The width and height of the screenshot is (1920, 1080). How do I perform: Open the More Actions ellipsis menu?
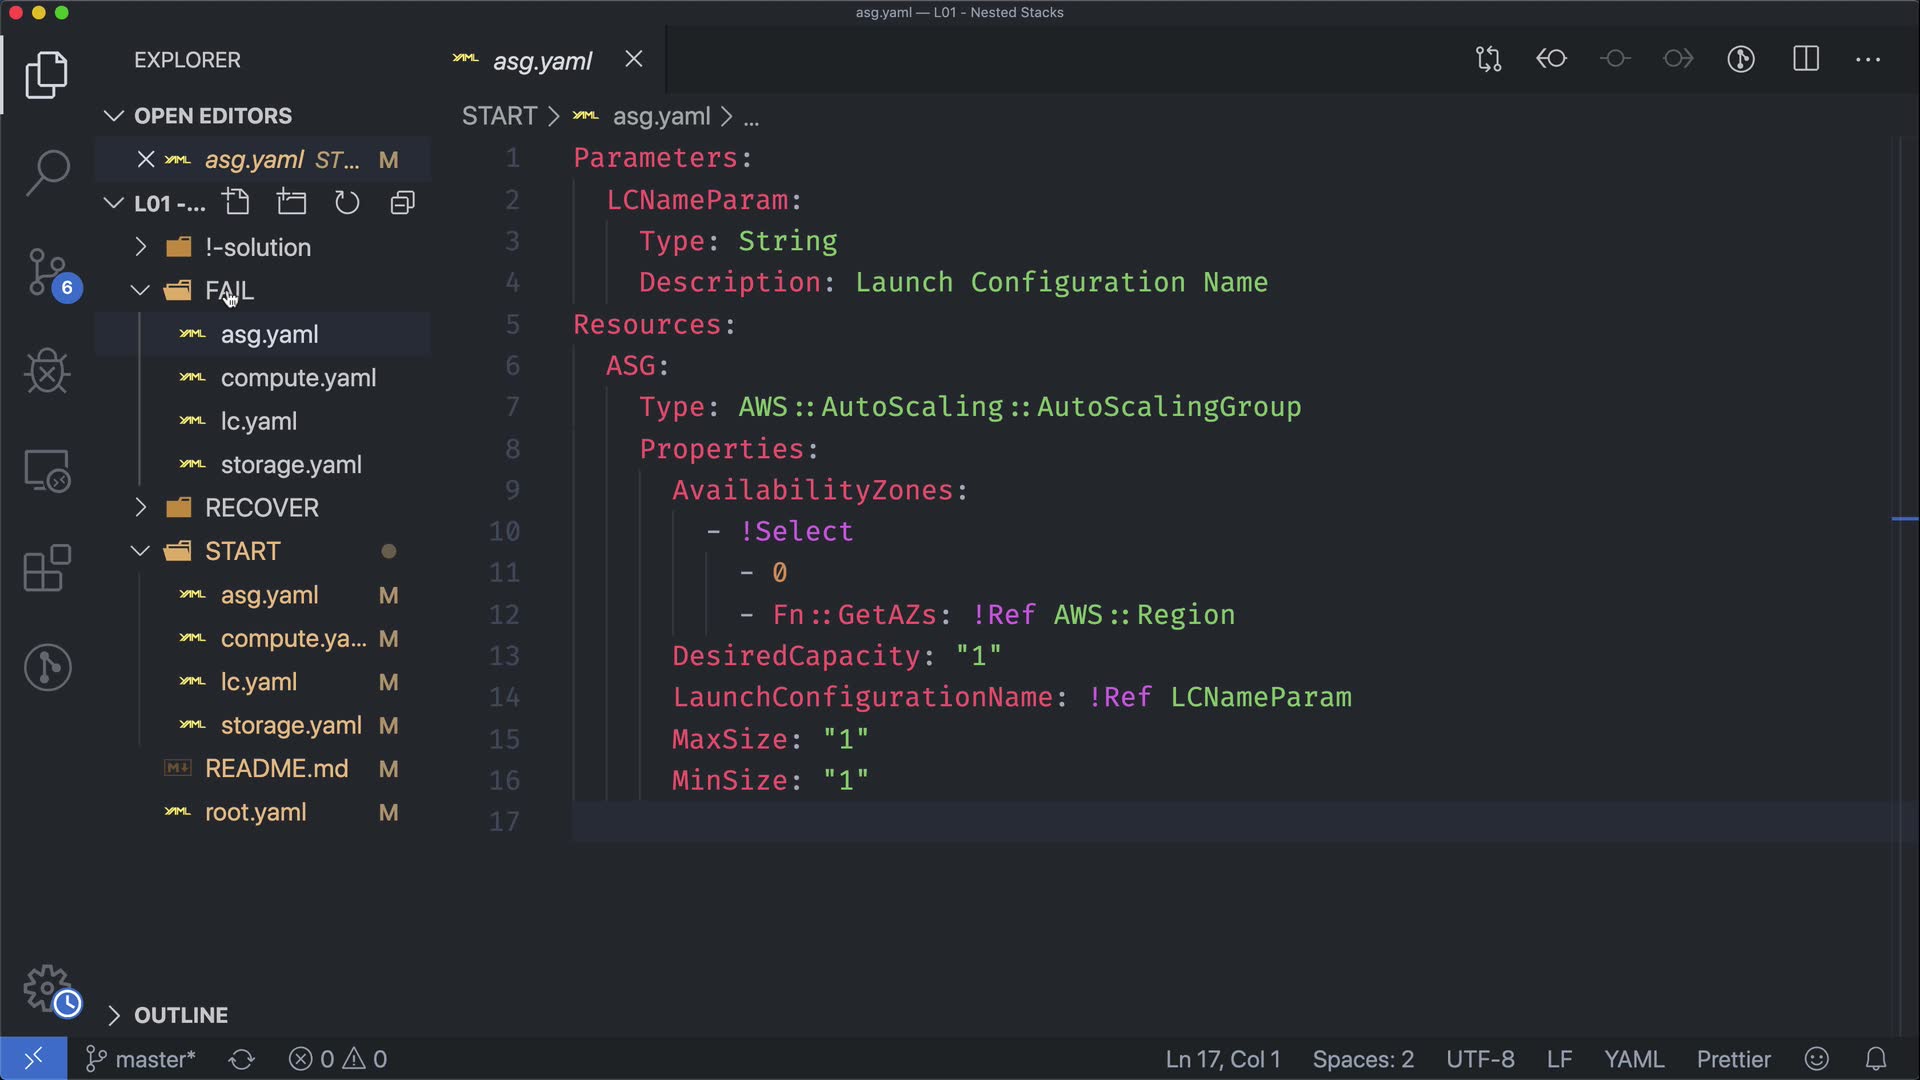(1868, 59)
